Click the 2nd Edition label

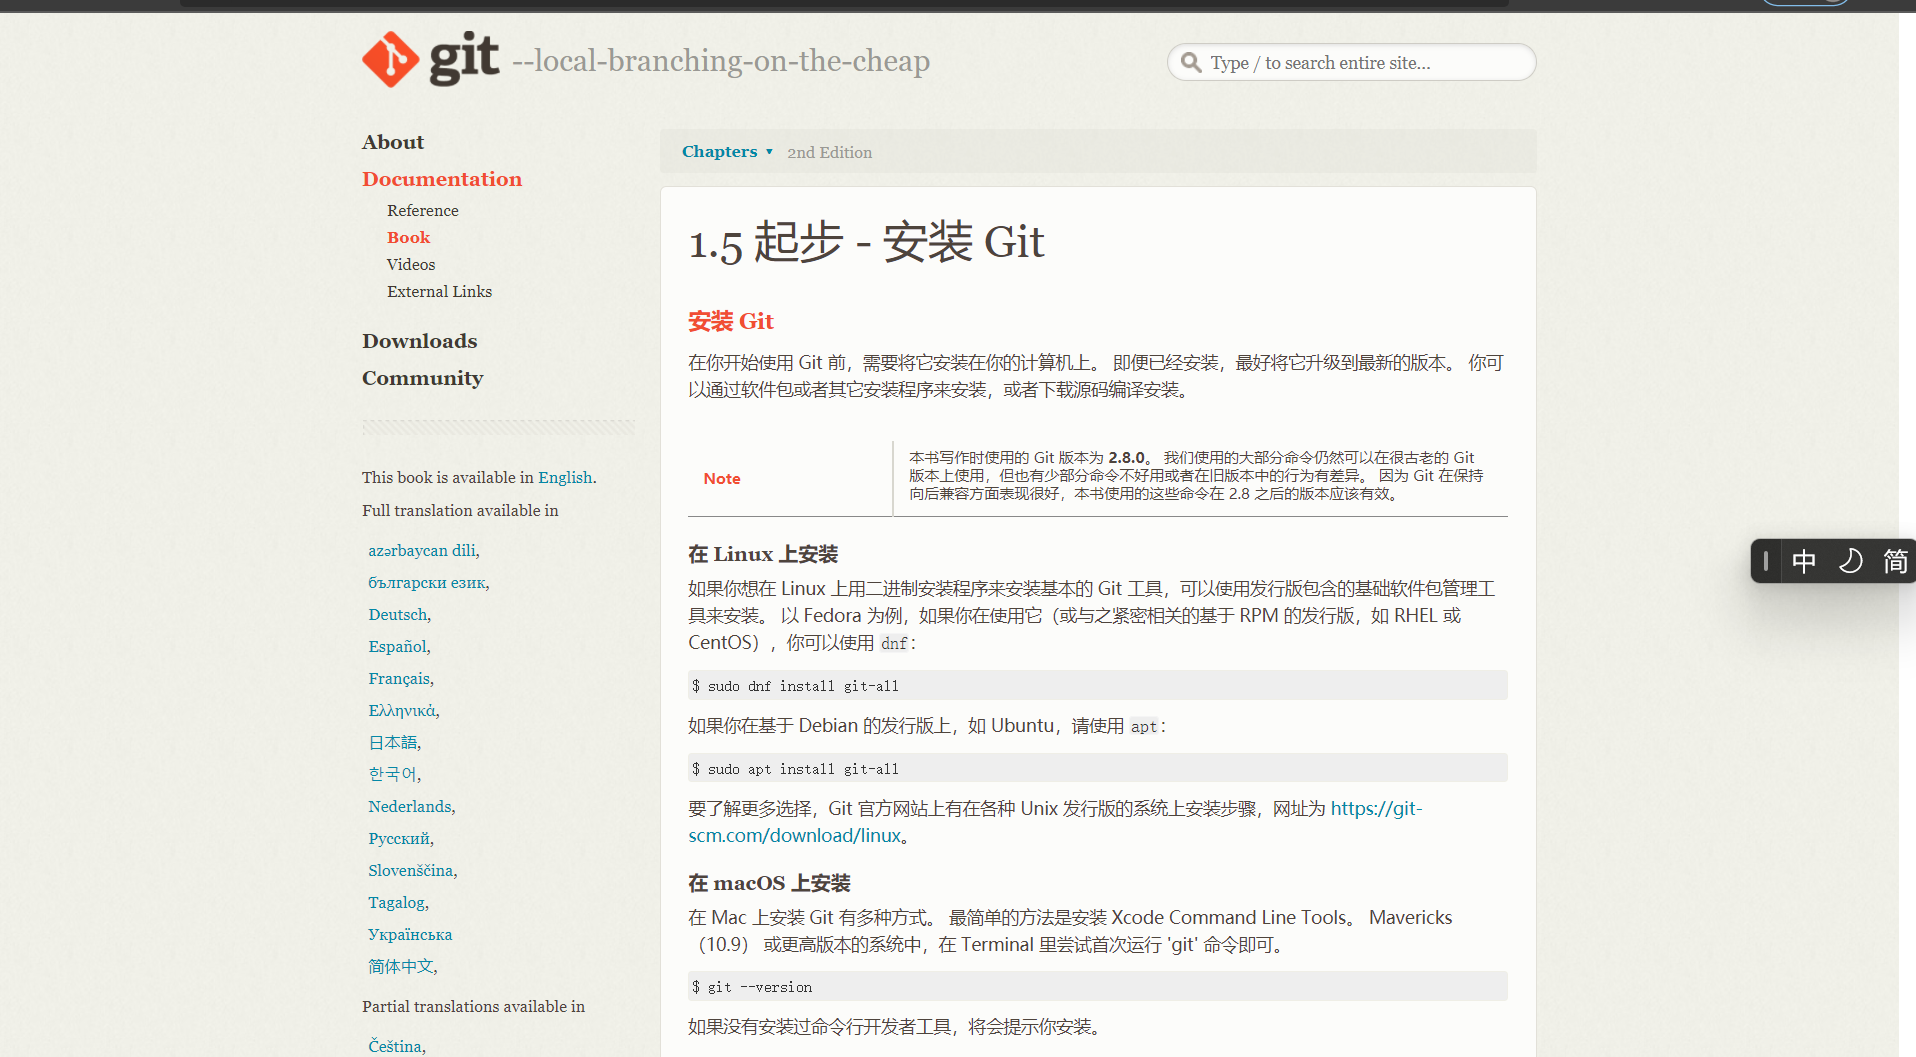click(829, 152)
